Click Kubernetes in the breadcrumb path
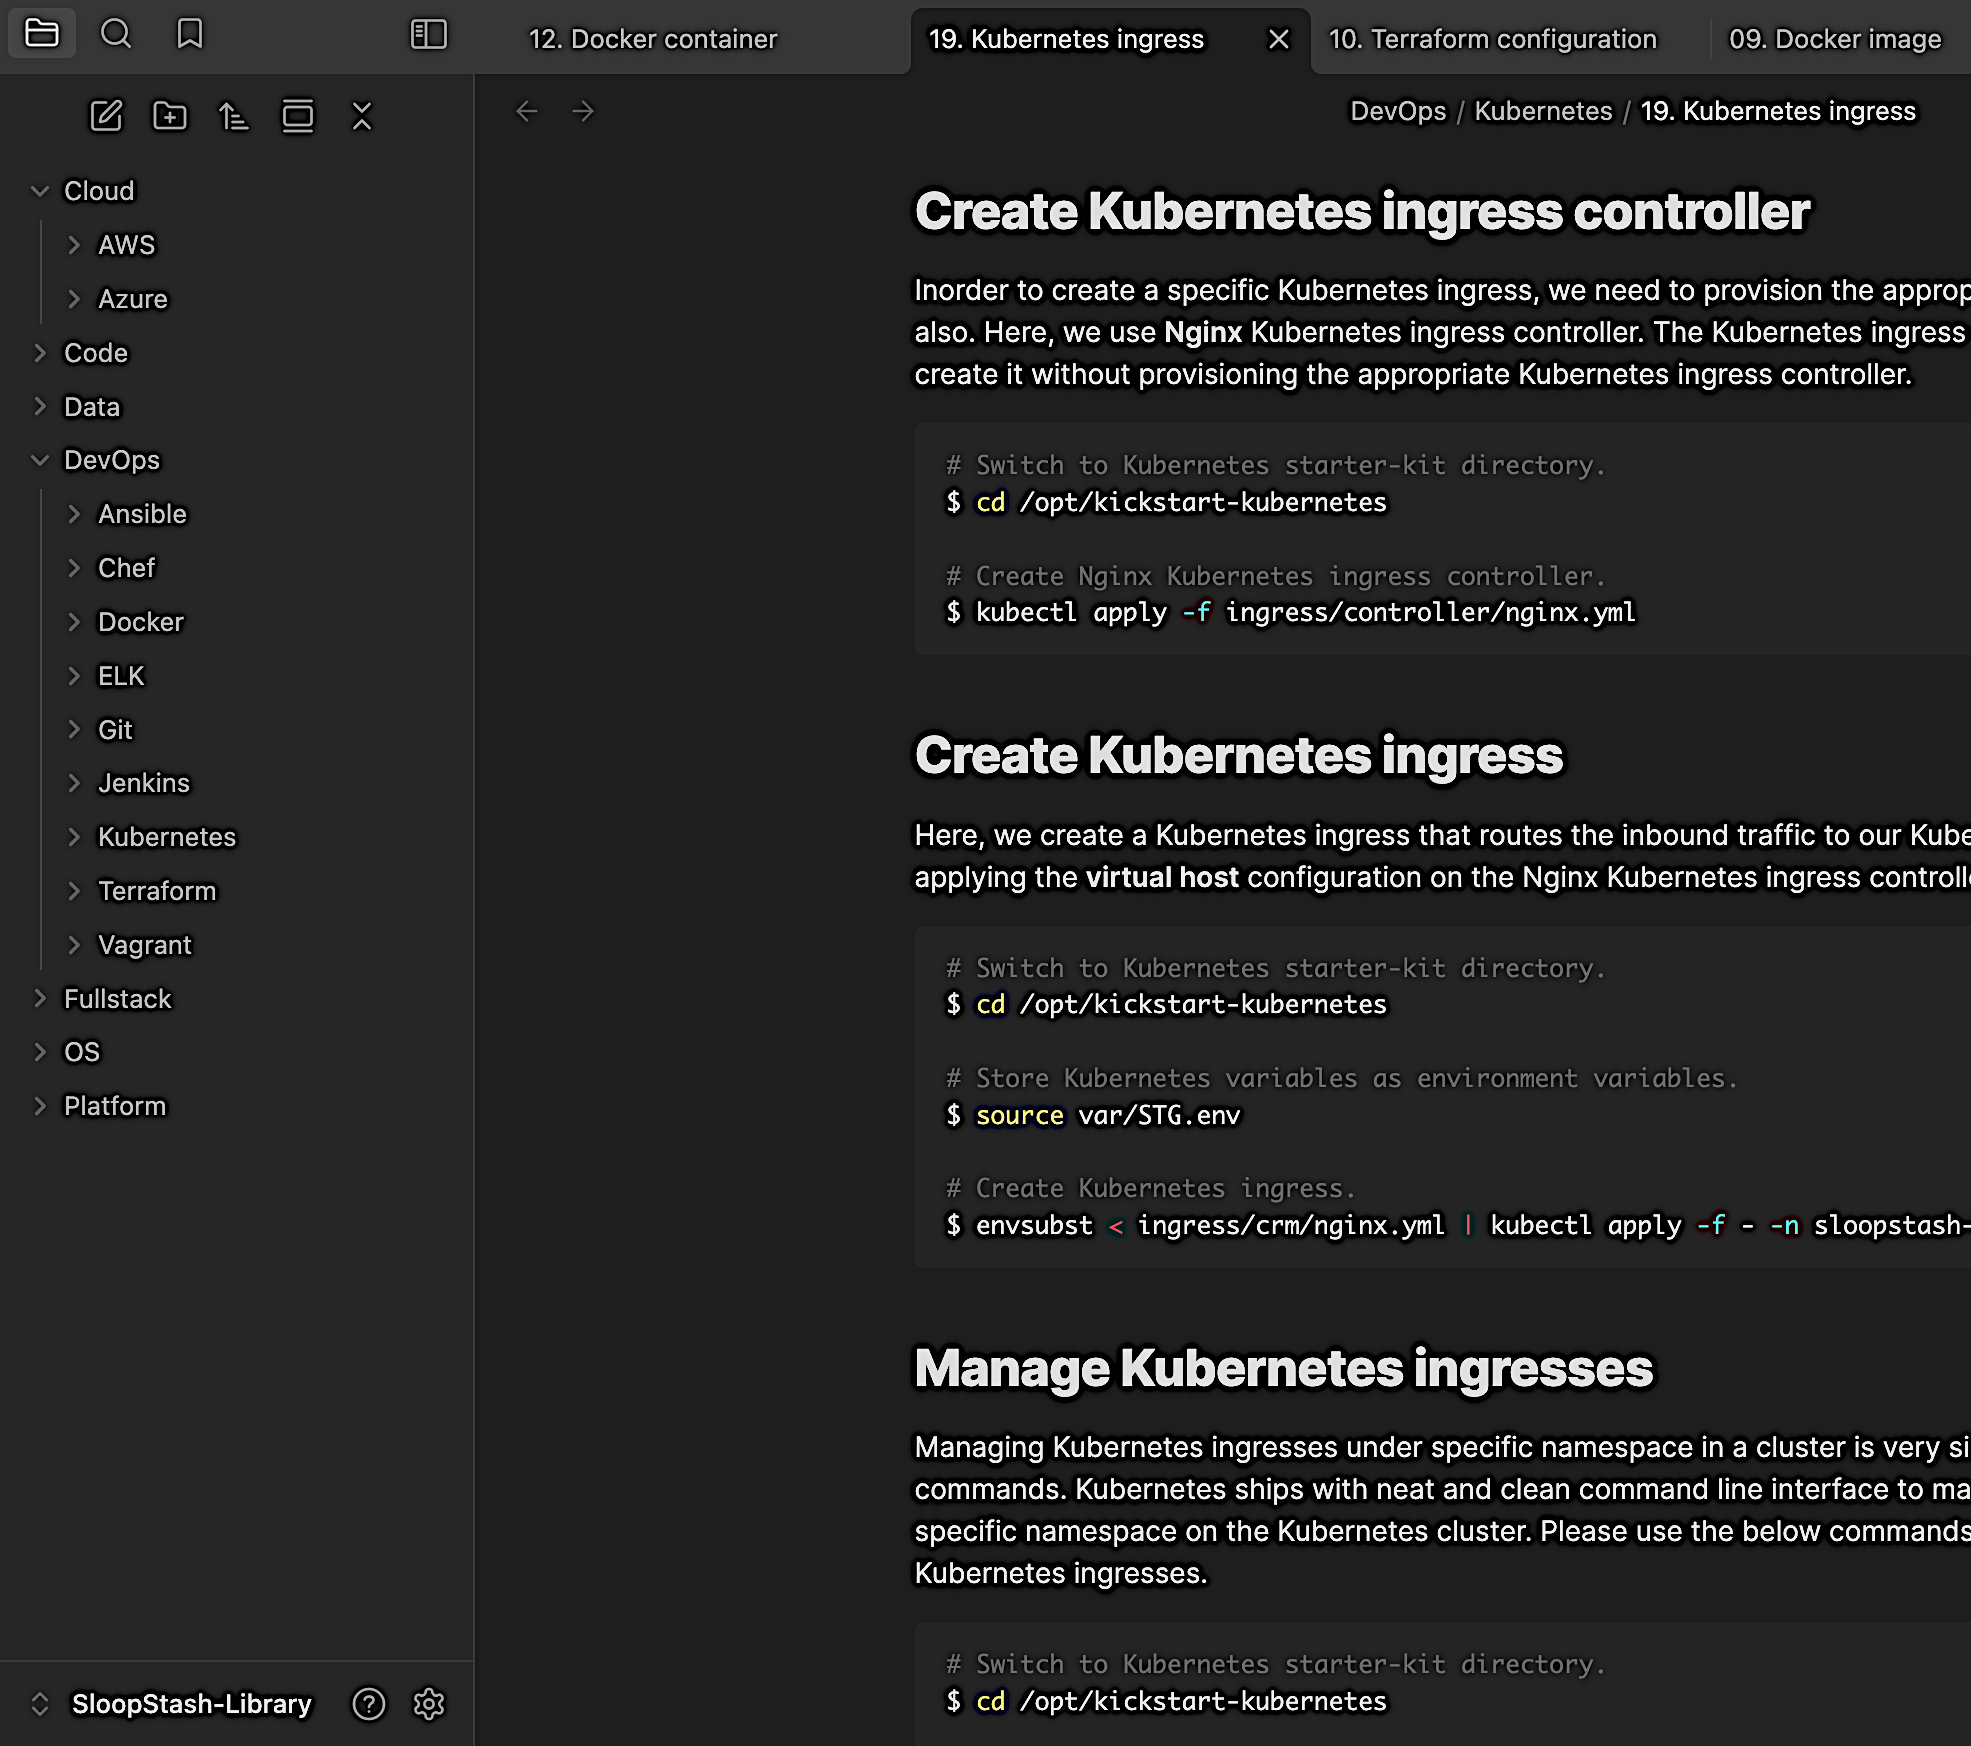The width and height of the screenshot is (1971, 1746). [1543, 111]
